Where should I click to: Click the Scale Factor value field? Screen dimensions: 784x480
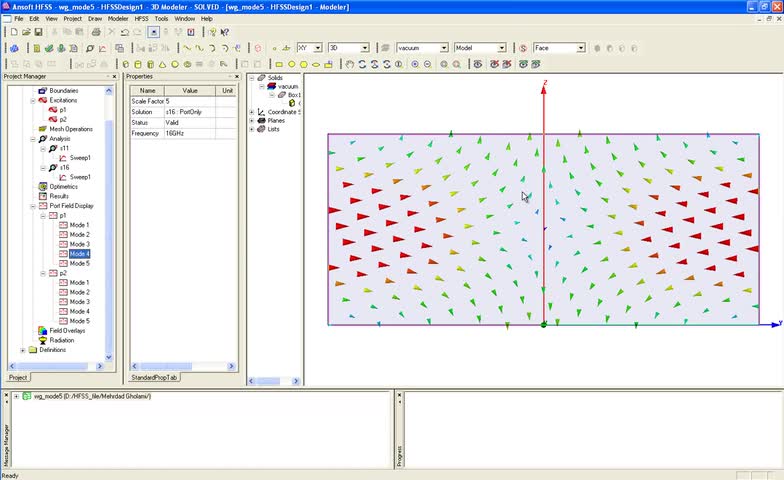pos(190,101)
